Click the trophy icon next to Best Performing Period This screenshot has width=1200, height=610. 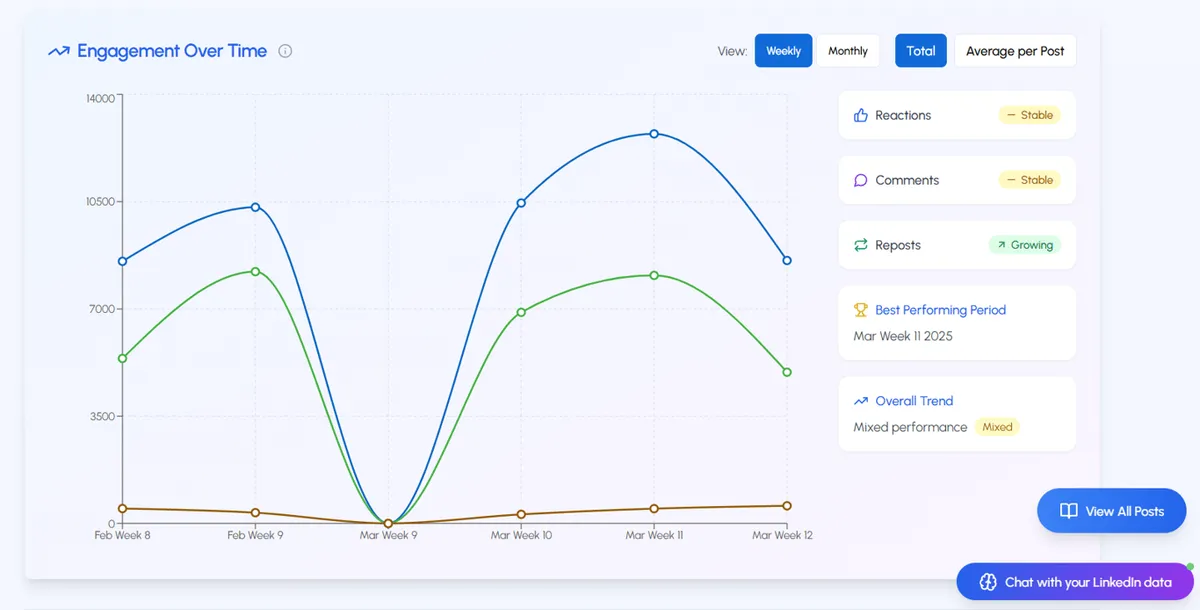click(862, 310)
